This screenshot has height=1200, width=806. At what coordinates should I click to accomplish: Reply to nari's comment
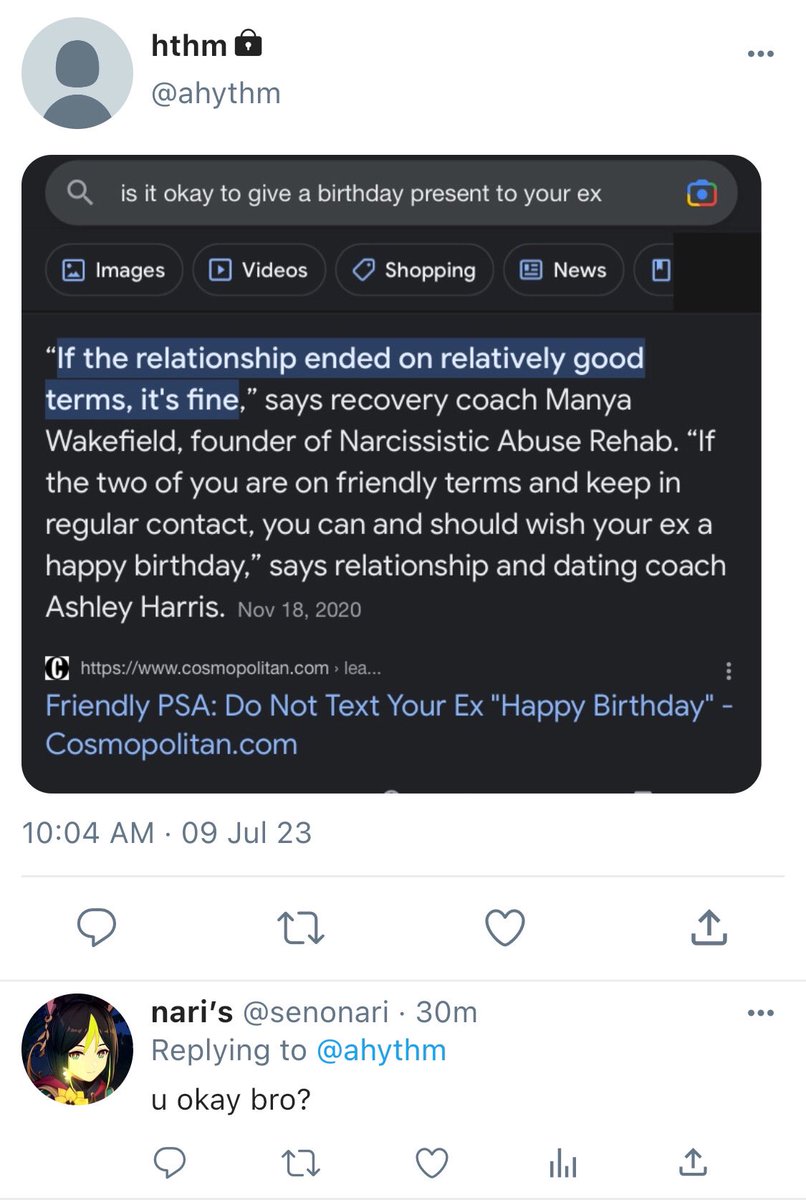click(x=170, y=1162)
